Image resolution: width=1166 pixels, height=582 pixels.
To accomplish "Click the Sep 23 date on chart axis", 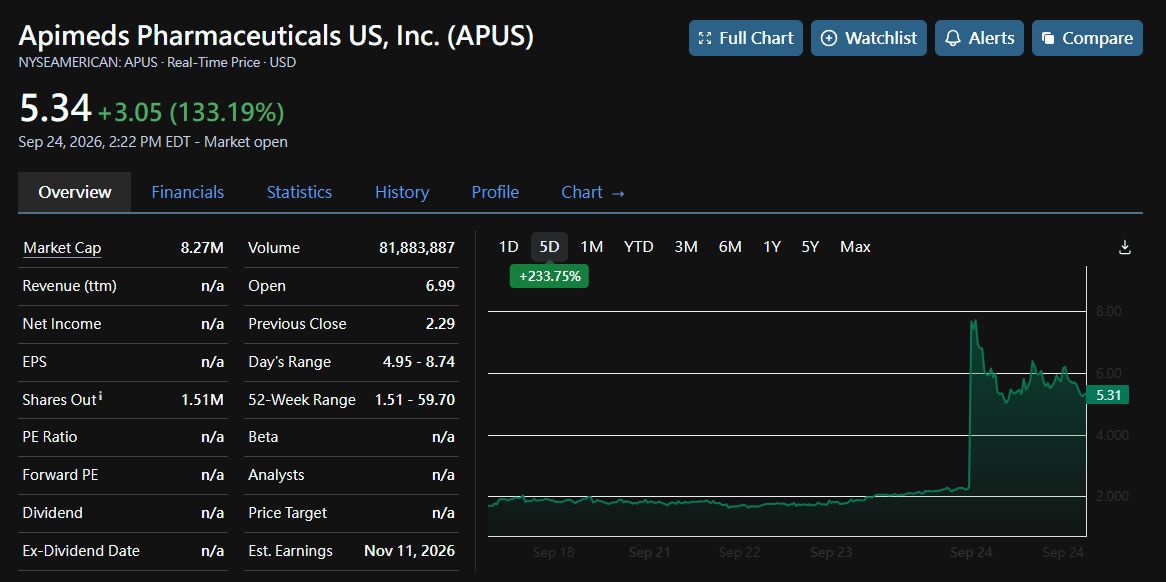I will click(x=831, y=553).
